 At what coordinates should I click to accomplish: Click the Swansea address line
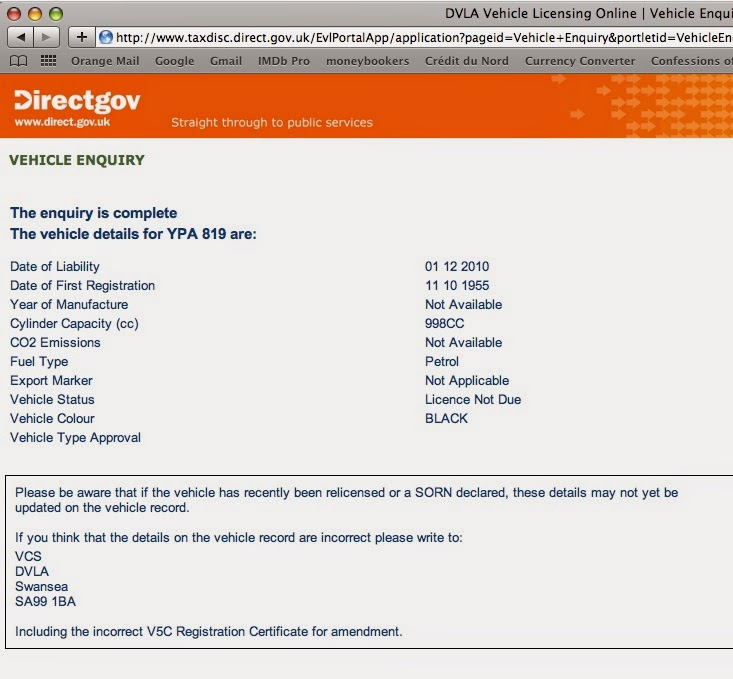pyautogui.click(x=41, y=586)
